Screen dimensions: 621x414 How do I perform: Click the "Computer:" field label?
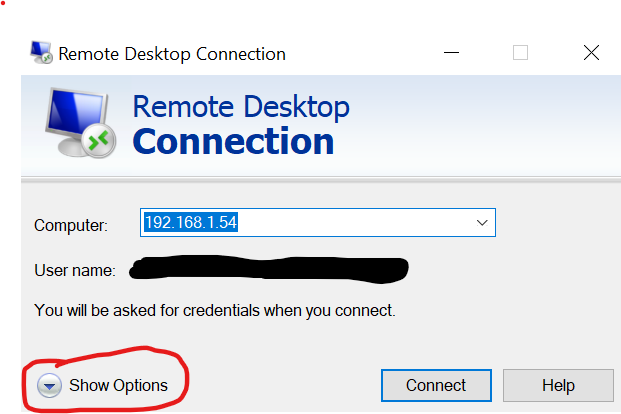point(71,225)
